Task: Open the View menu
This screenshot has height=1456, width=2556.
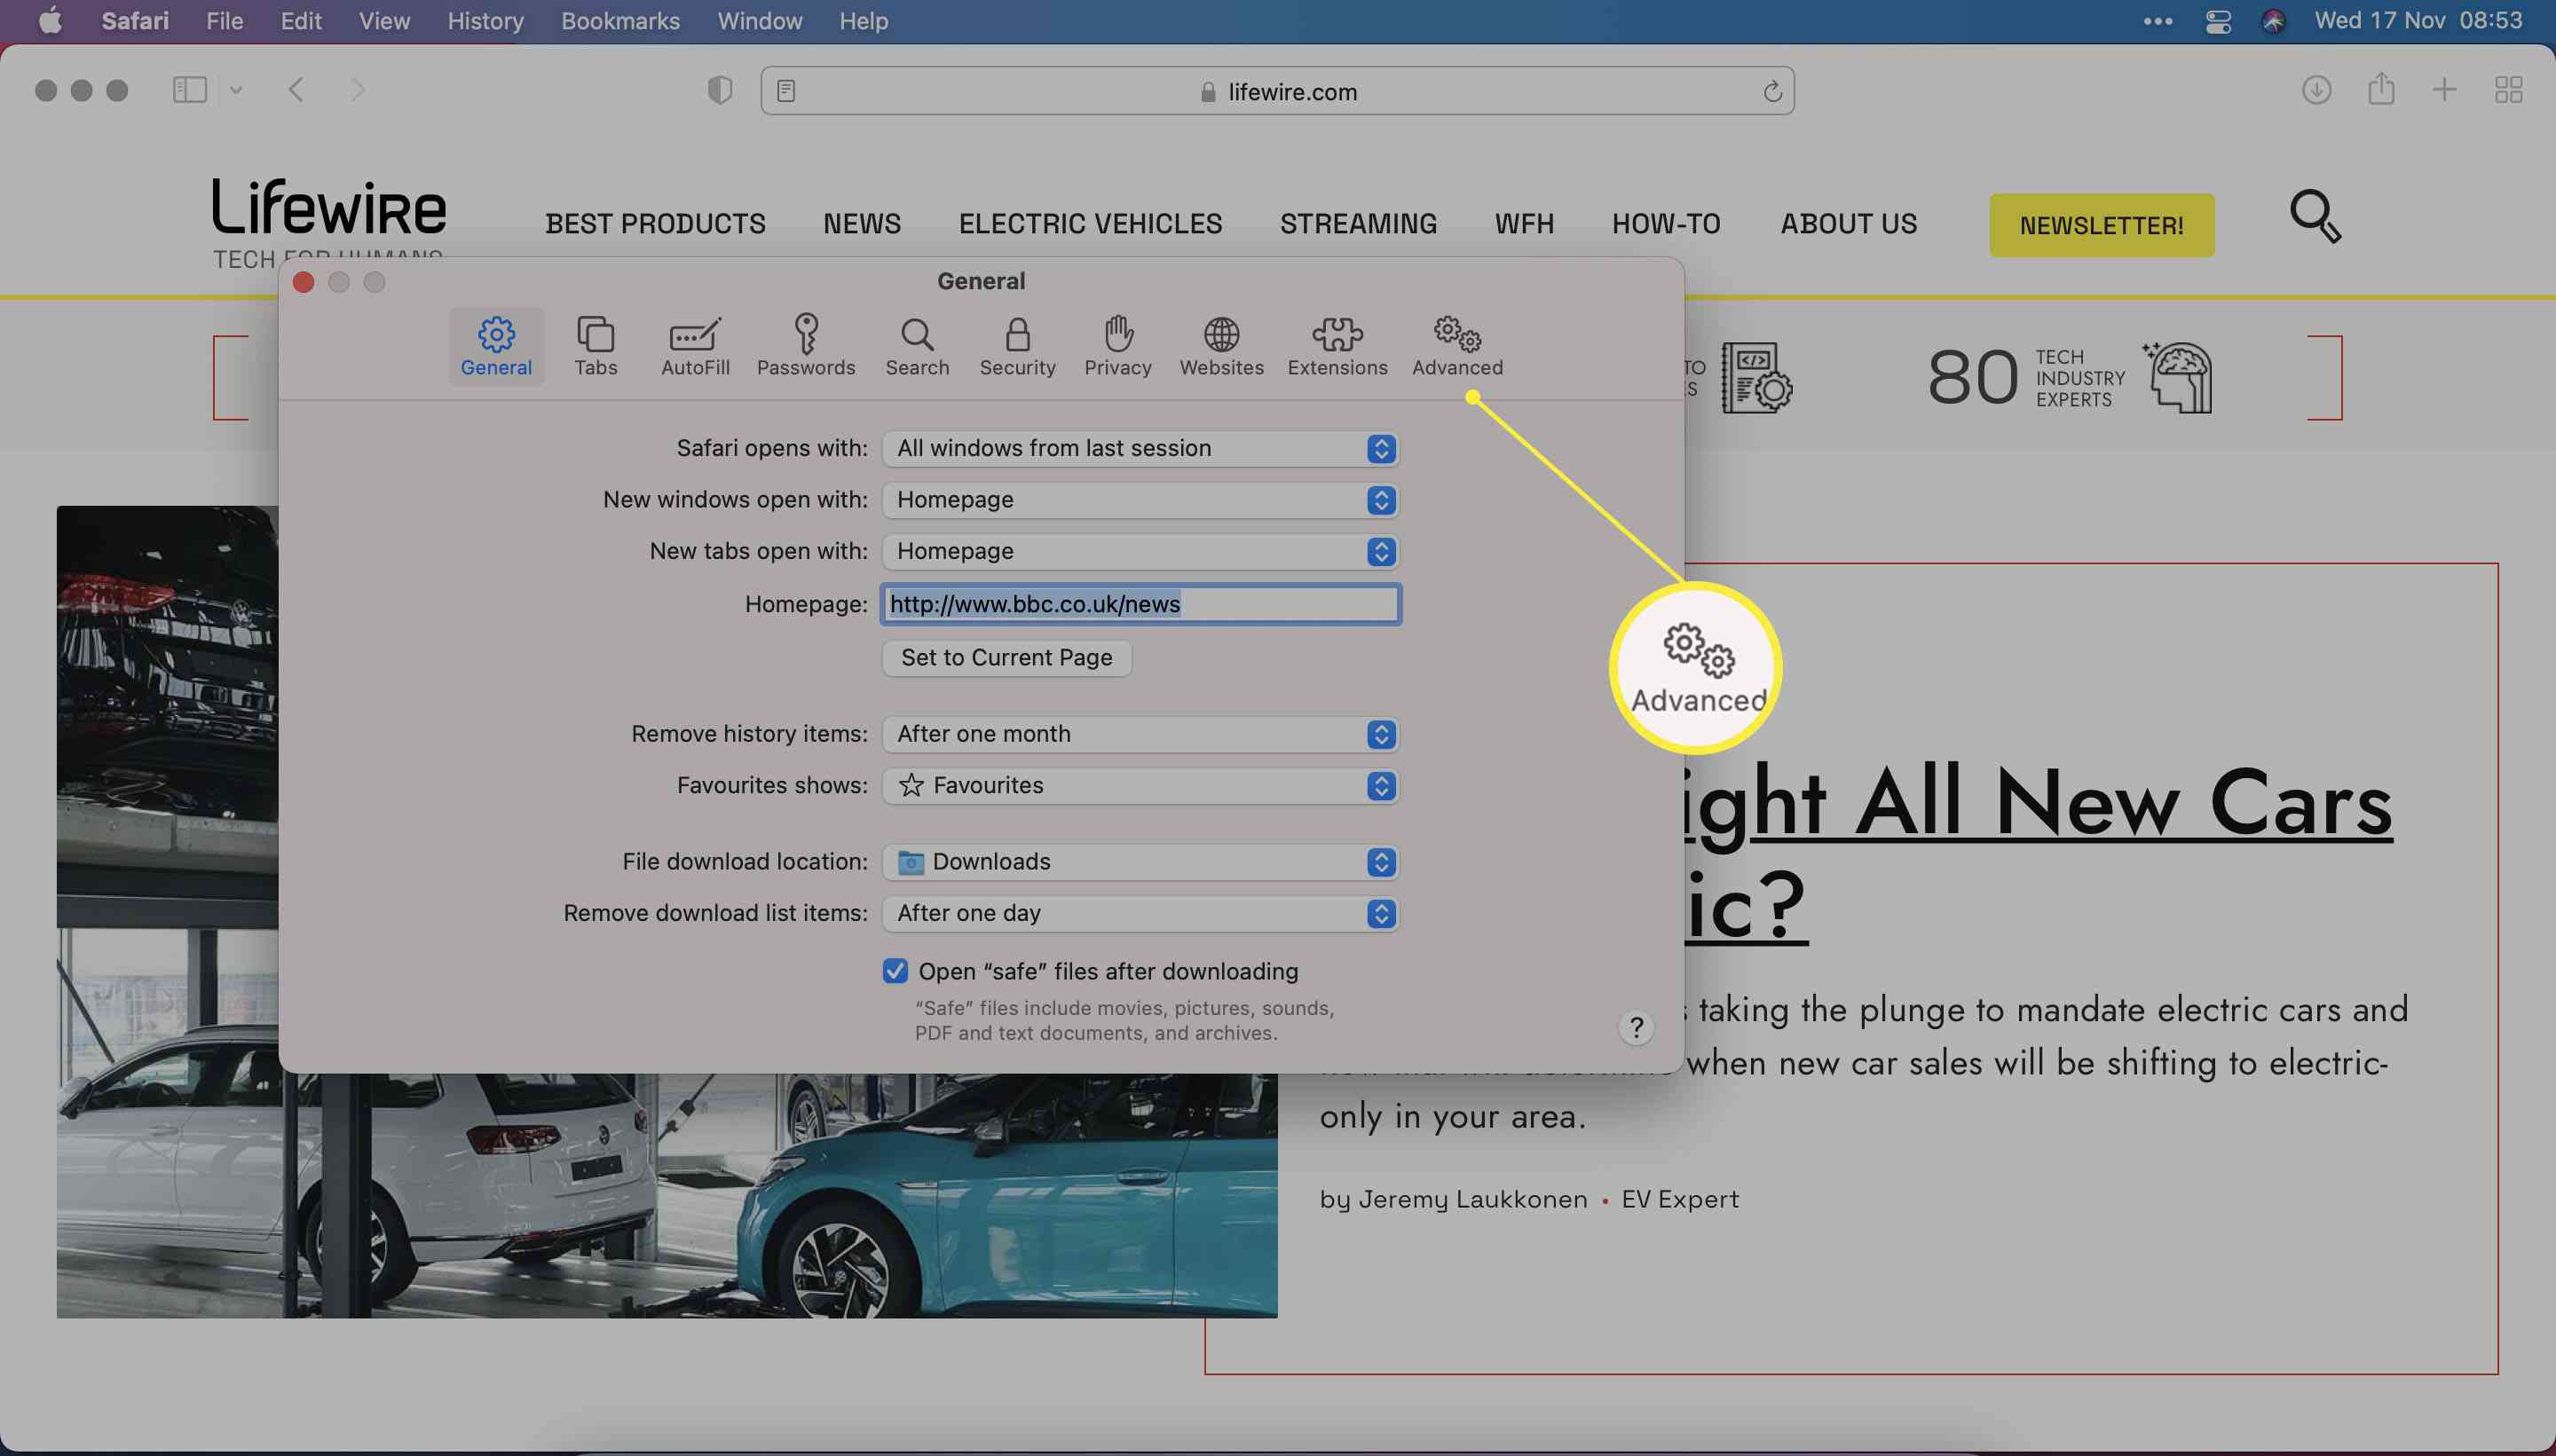Action: point(384,21)
